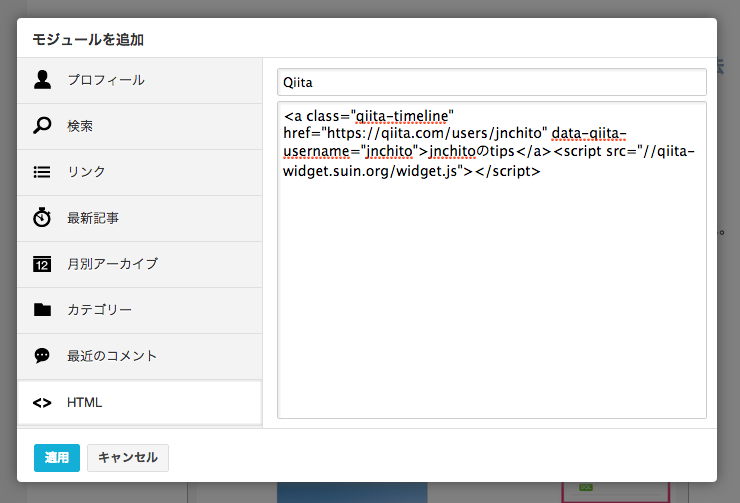This screenshot has height=503, width=740.
Task: Select the カテゴリー module
Action: click(x=140, y=310)
